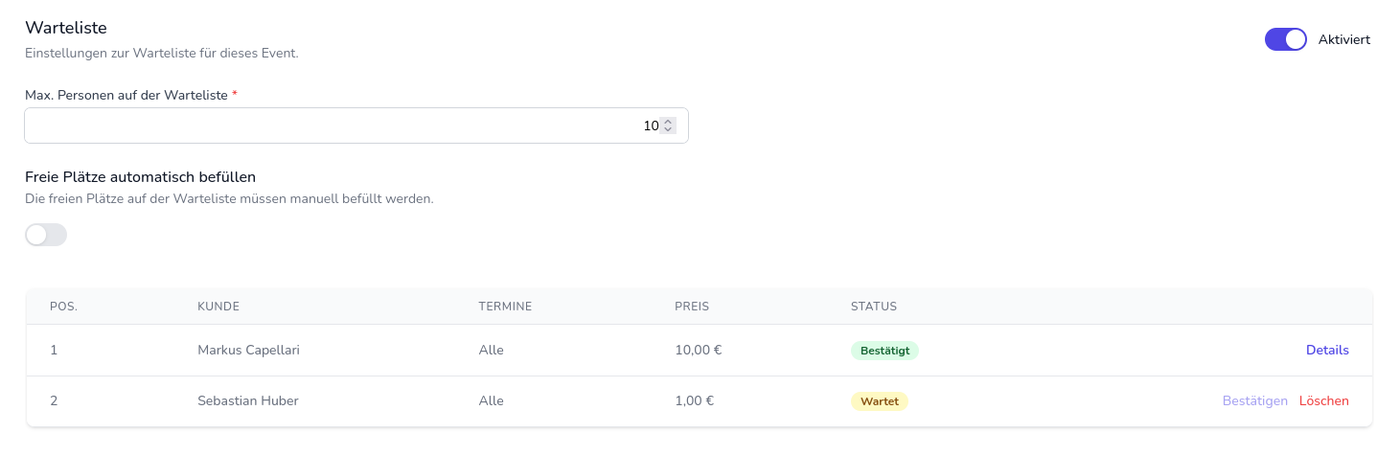Click the Pos. column header
1400x456 pixels.
[63, 306]
